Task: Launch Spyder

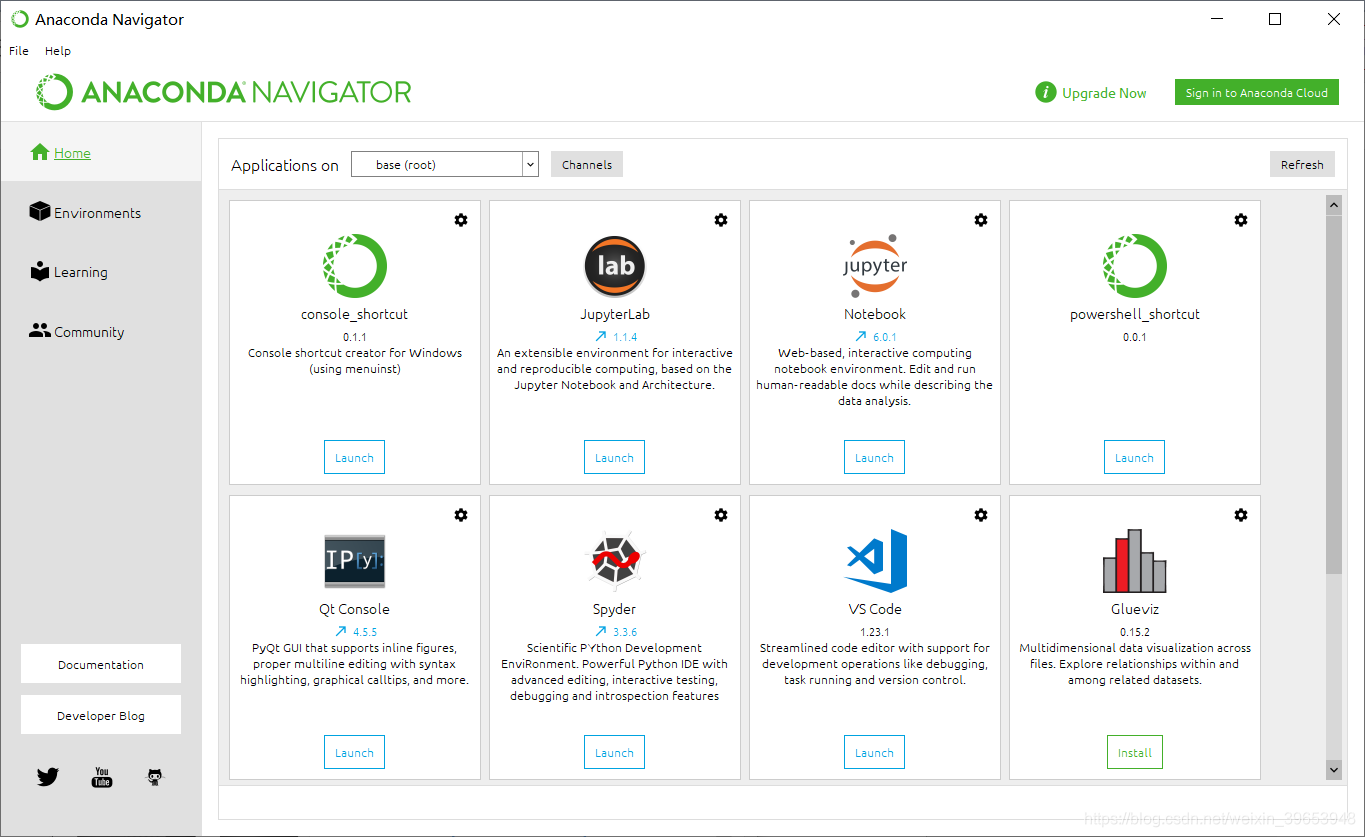Action: tap(615, 752)
